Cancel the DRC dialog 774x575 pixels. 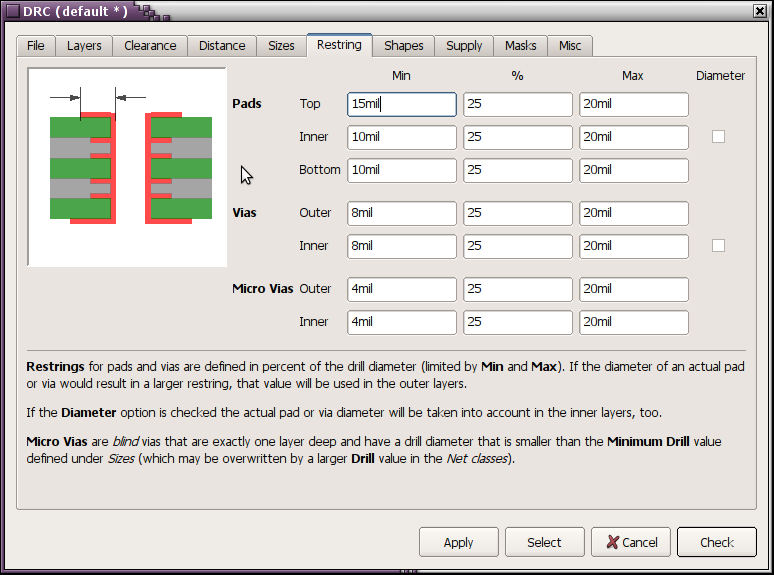[631, 542]
